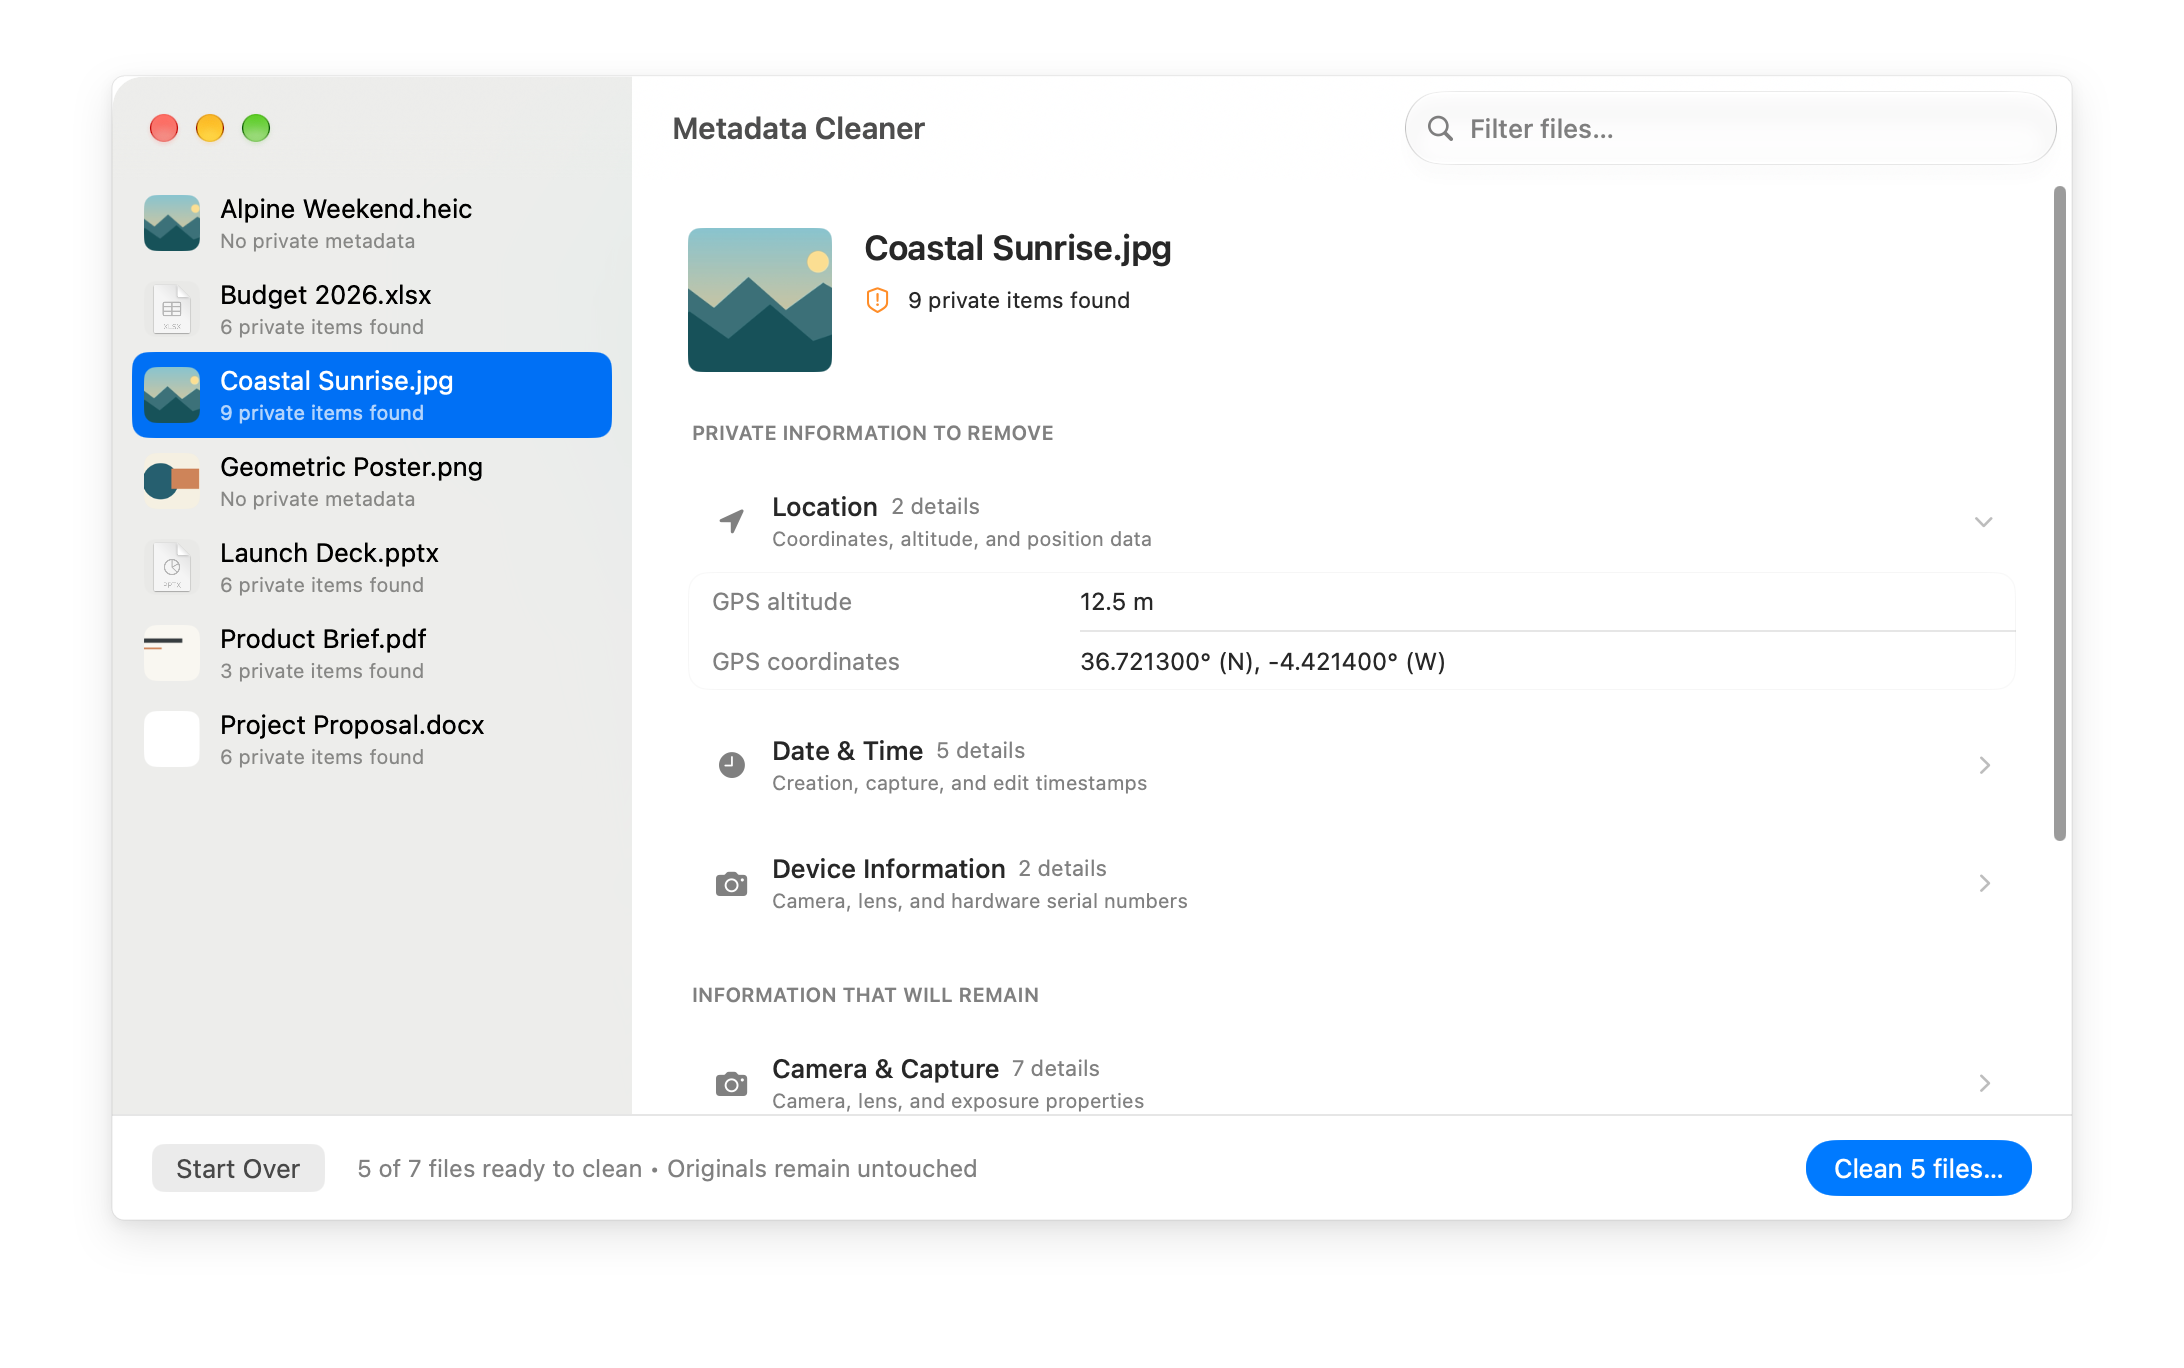Click the Coastal Sunrise.jpg sidebar thumbnail icon

(x=172, y=395)
